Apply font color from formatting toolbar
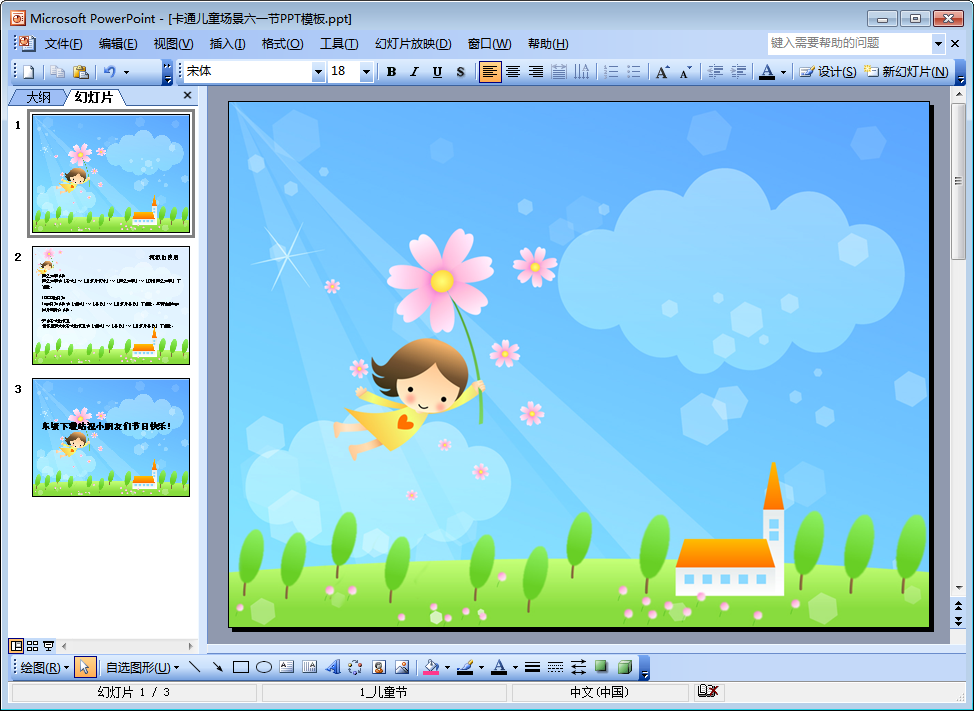Viewport: 974px width, 711px height. pos(767,72)
